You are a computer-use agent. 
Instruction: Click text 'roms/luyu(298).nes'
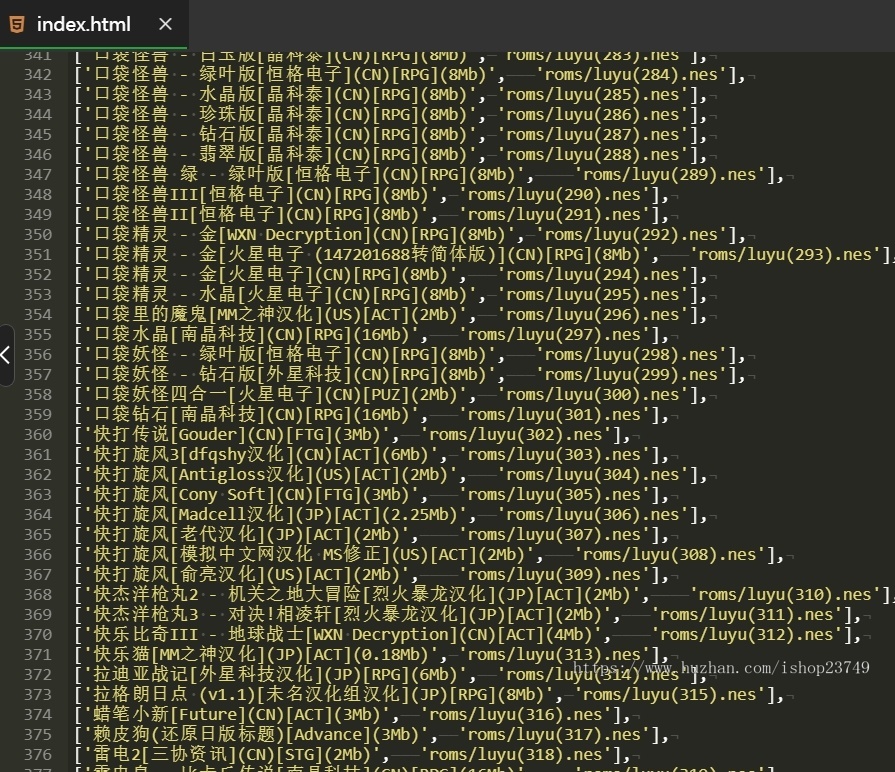(x=631, y=354)
